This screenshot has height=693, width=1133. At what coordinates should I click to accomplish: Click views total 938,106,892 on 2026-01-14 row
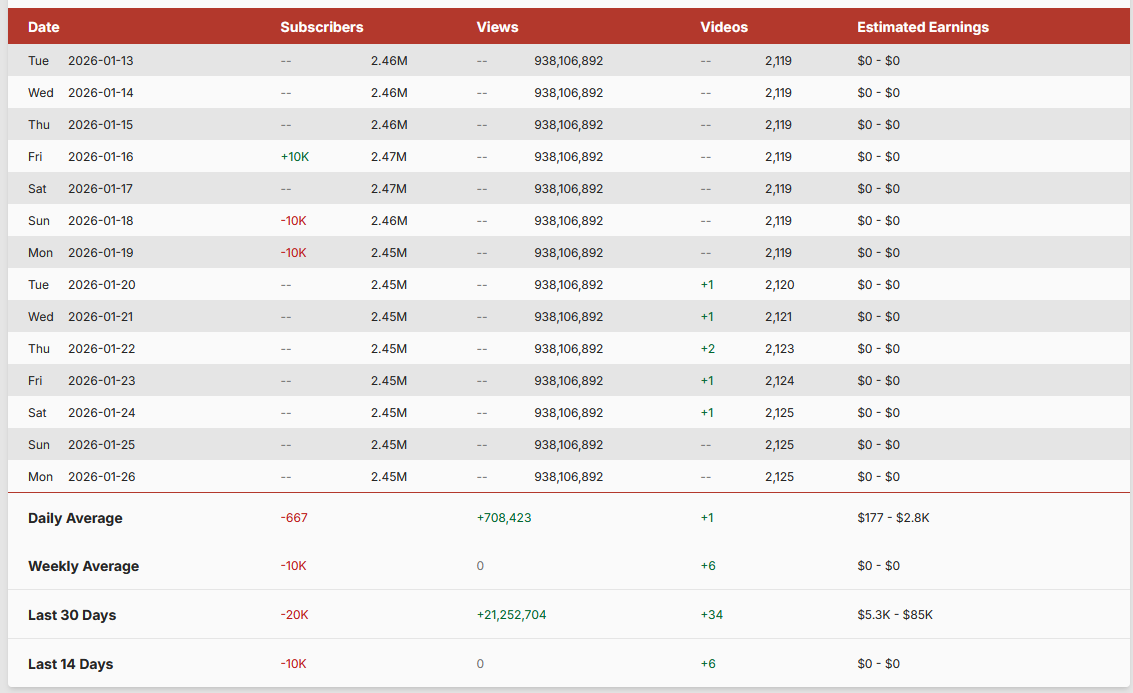[x=568, y=92]
